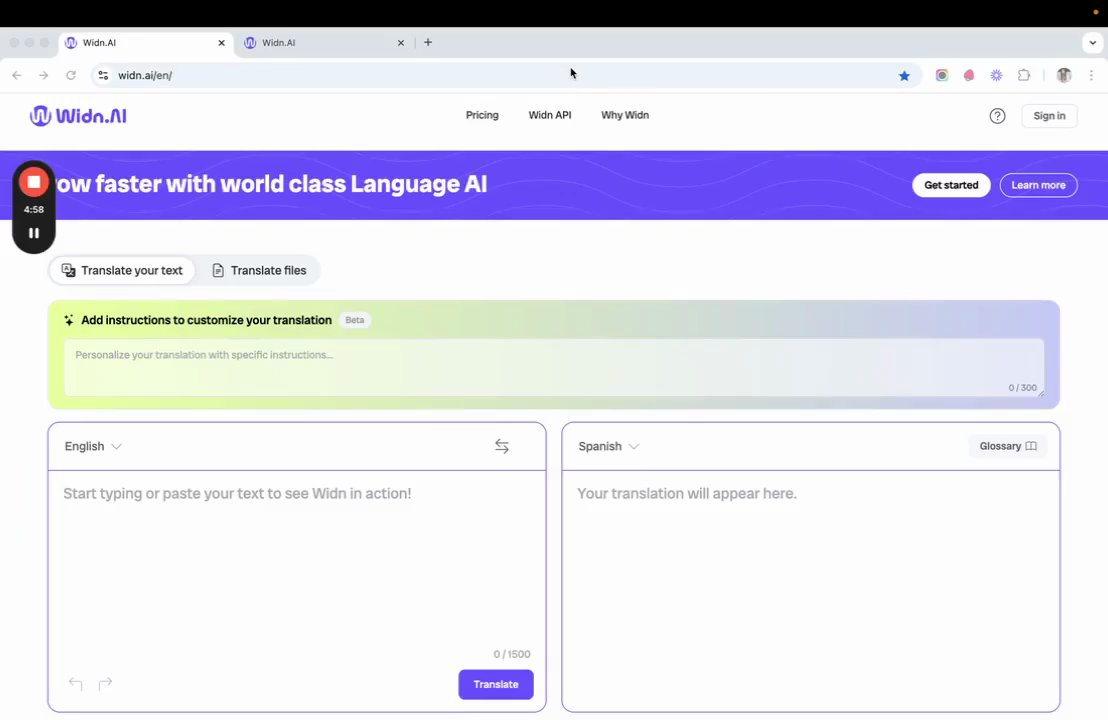
Task: Swap source and target languages
Action: [x=502, y=447]
